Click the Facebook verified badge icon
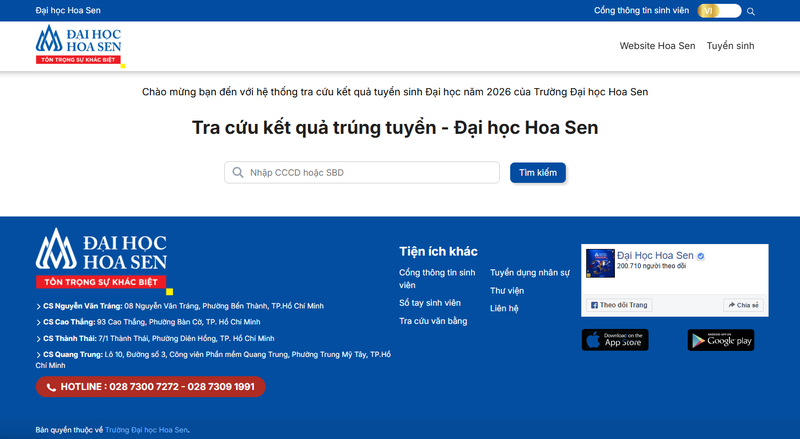The image size is (800, 439). tap(701, 256)
